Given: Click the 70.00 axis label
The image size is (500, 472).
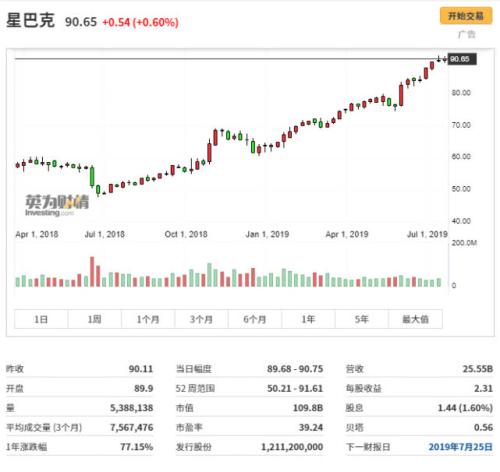Looking at the screenshot, I should (x=461, y=125).
